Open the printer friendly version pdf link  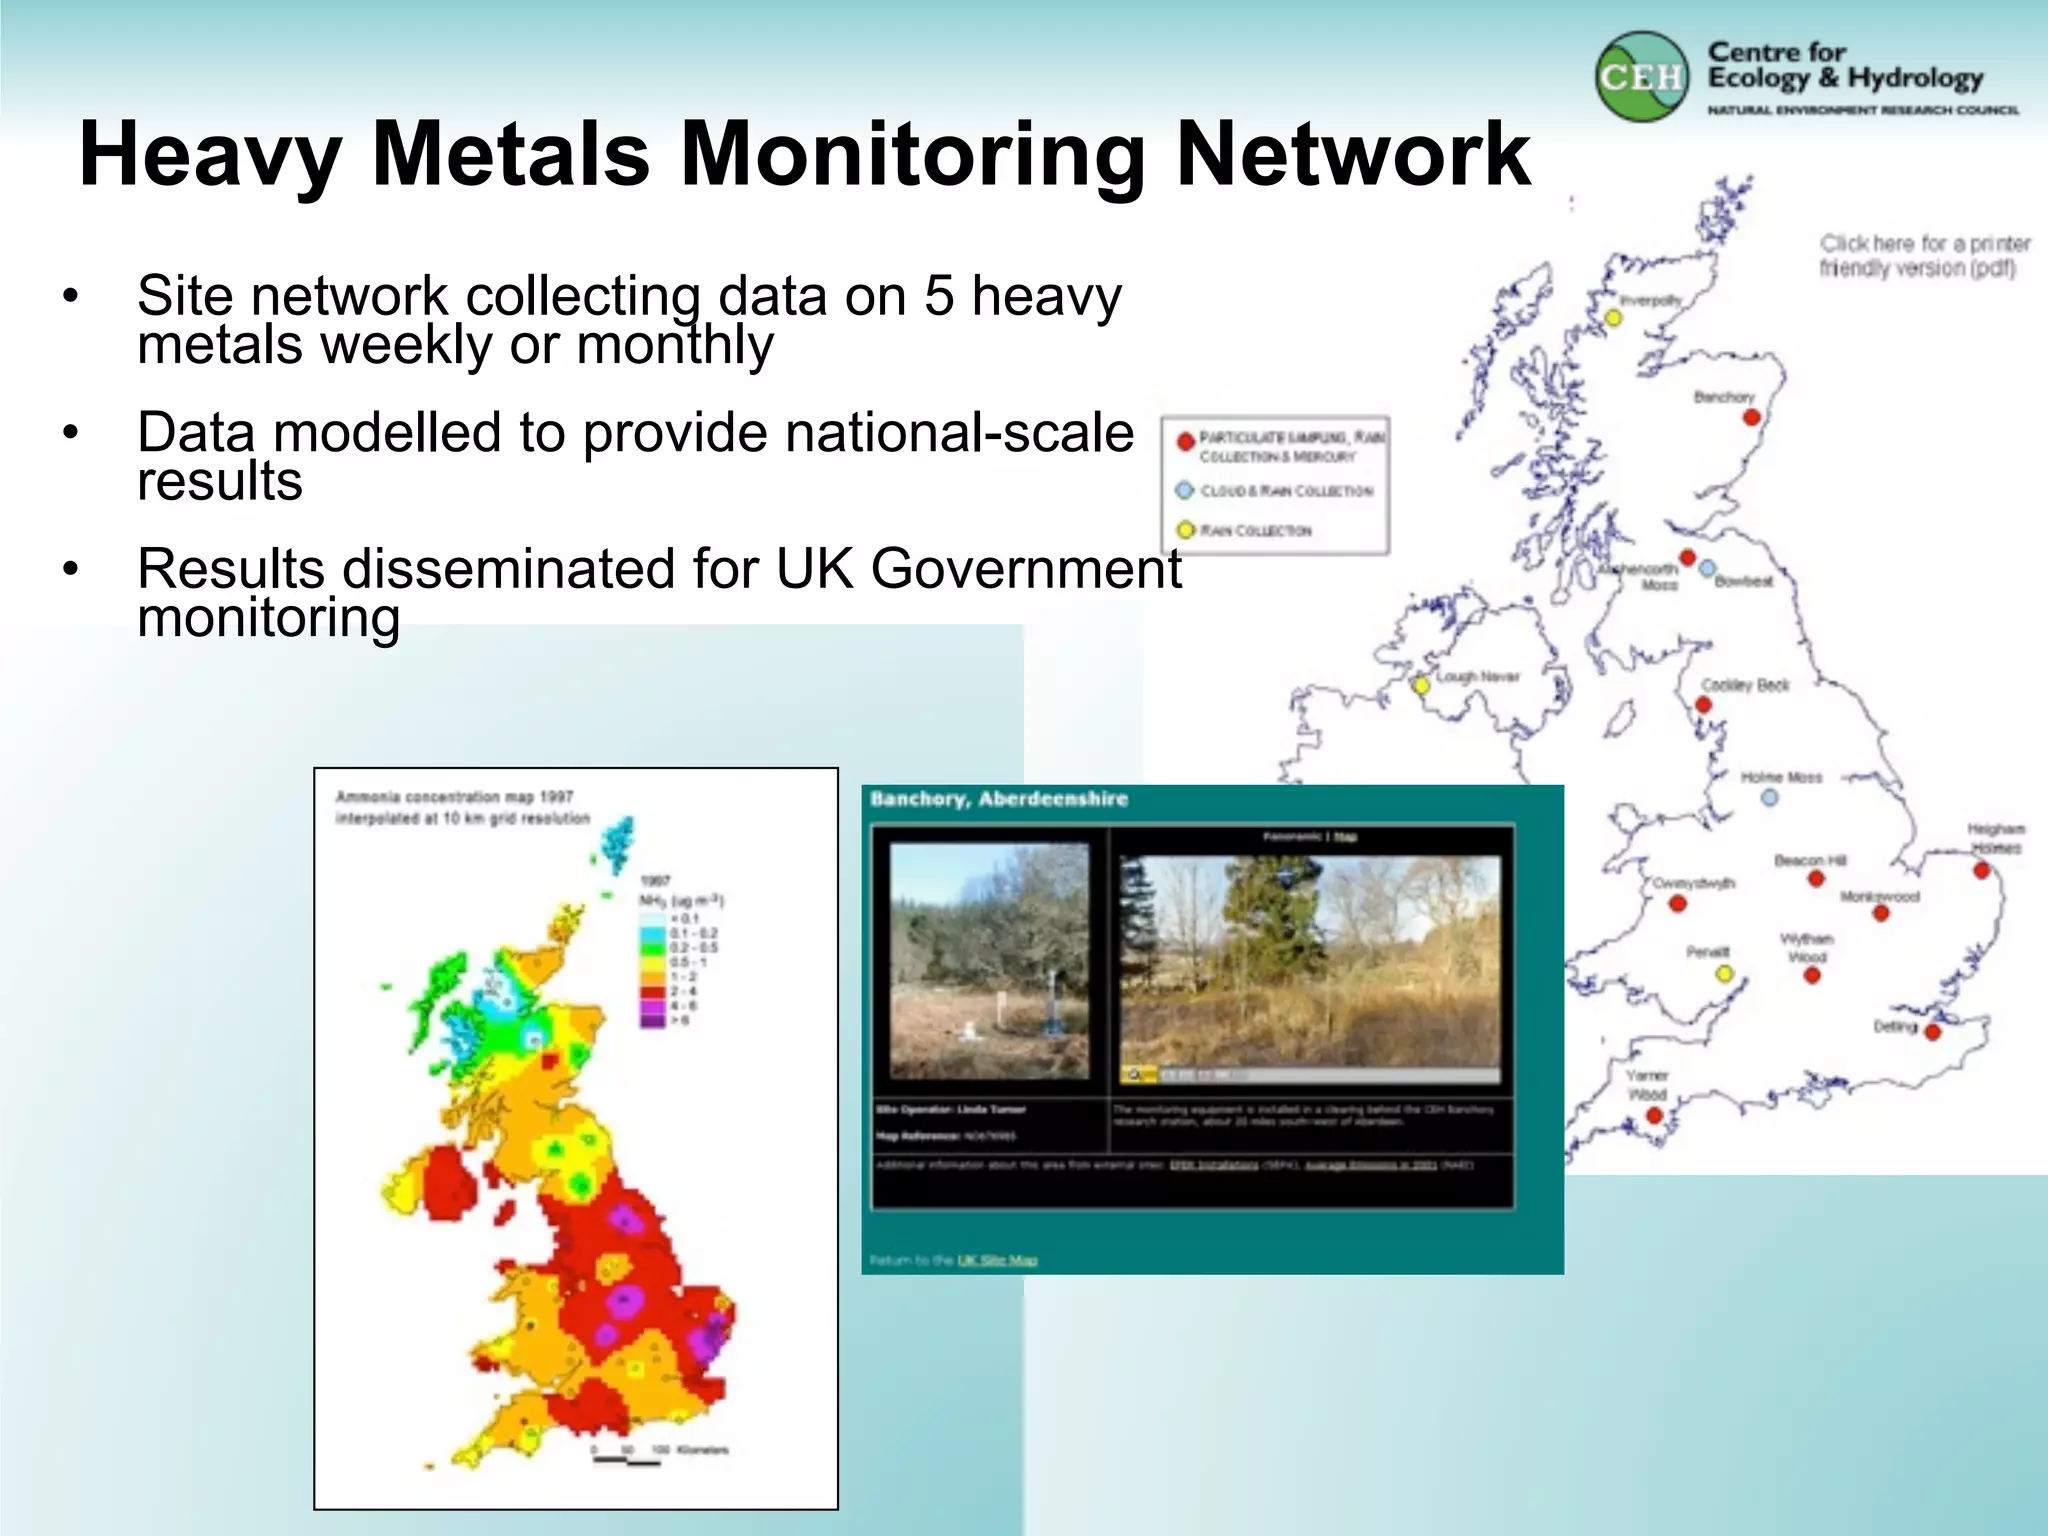pyautogui.click(x=1923, y=256)
